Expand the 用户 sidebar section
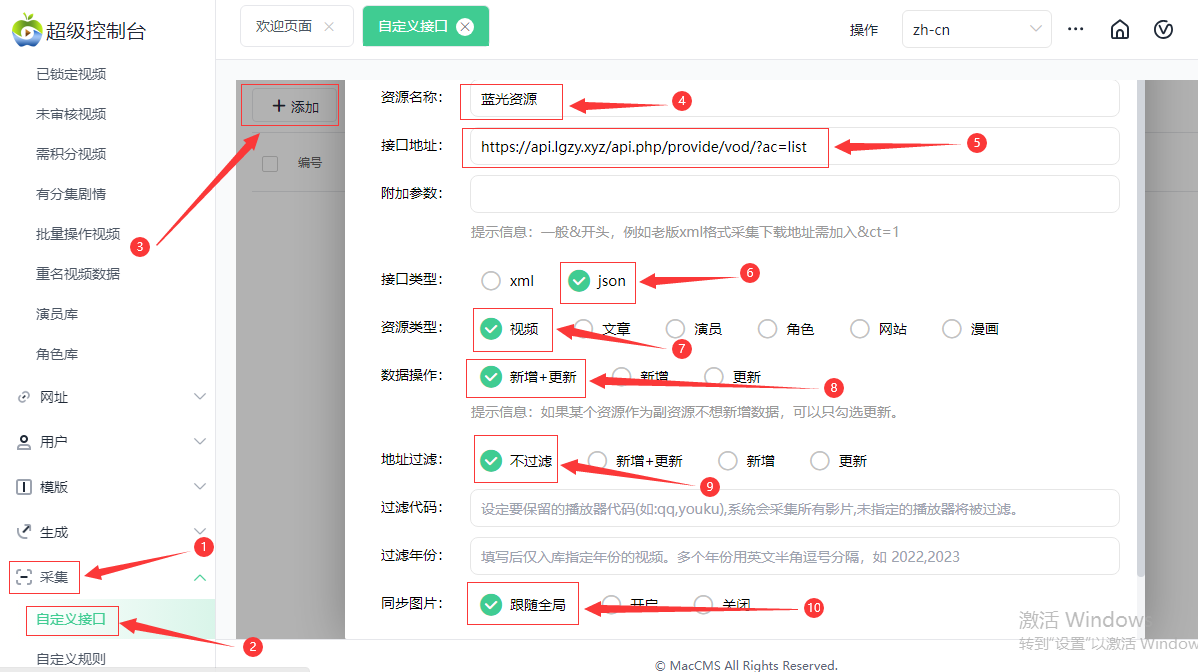The height and width of the screenshot is (672, 1198). tap(199, 442)
